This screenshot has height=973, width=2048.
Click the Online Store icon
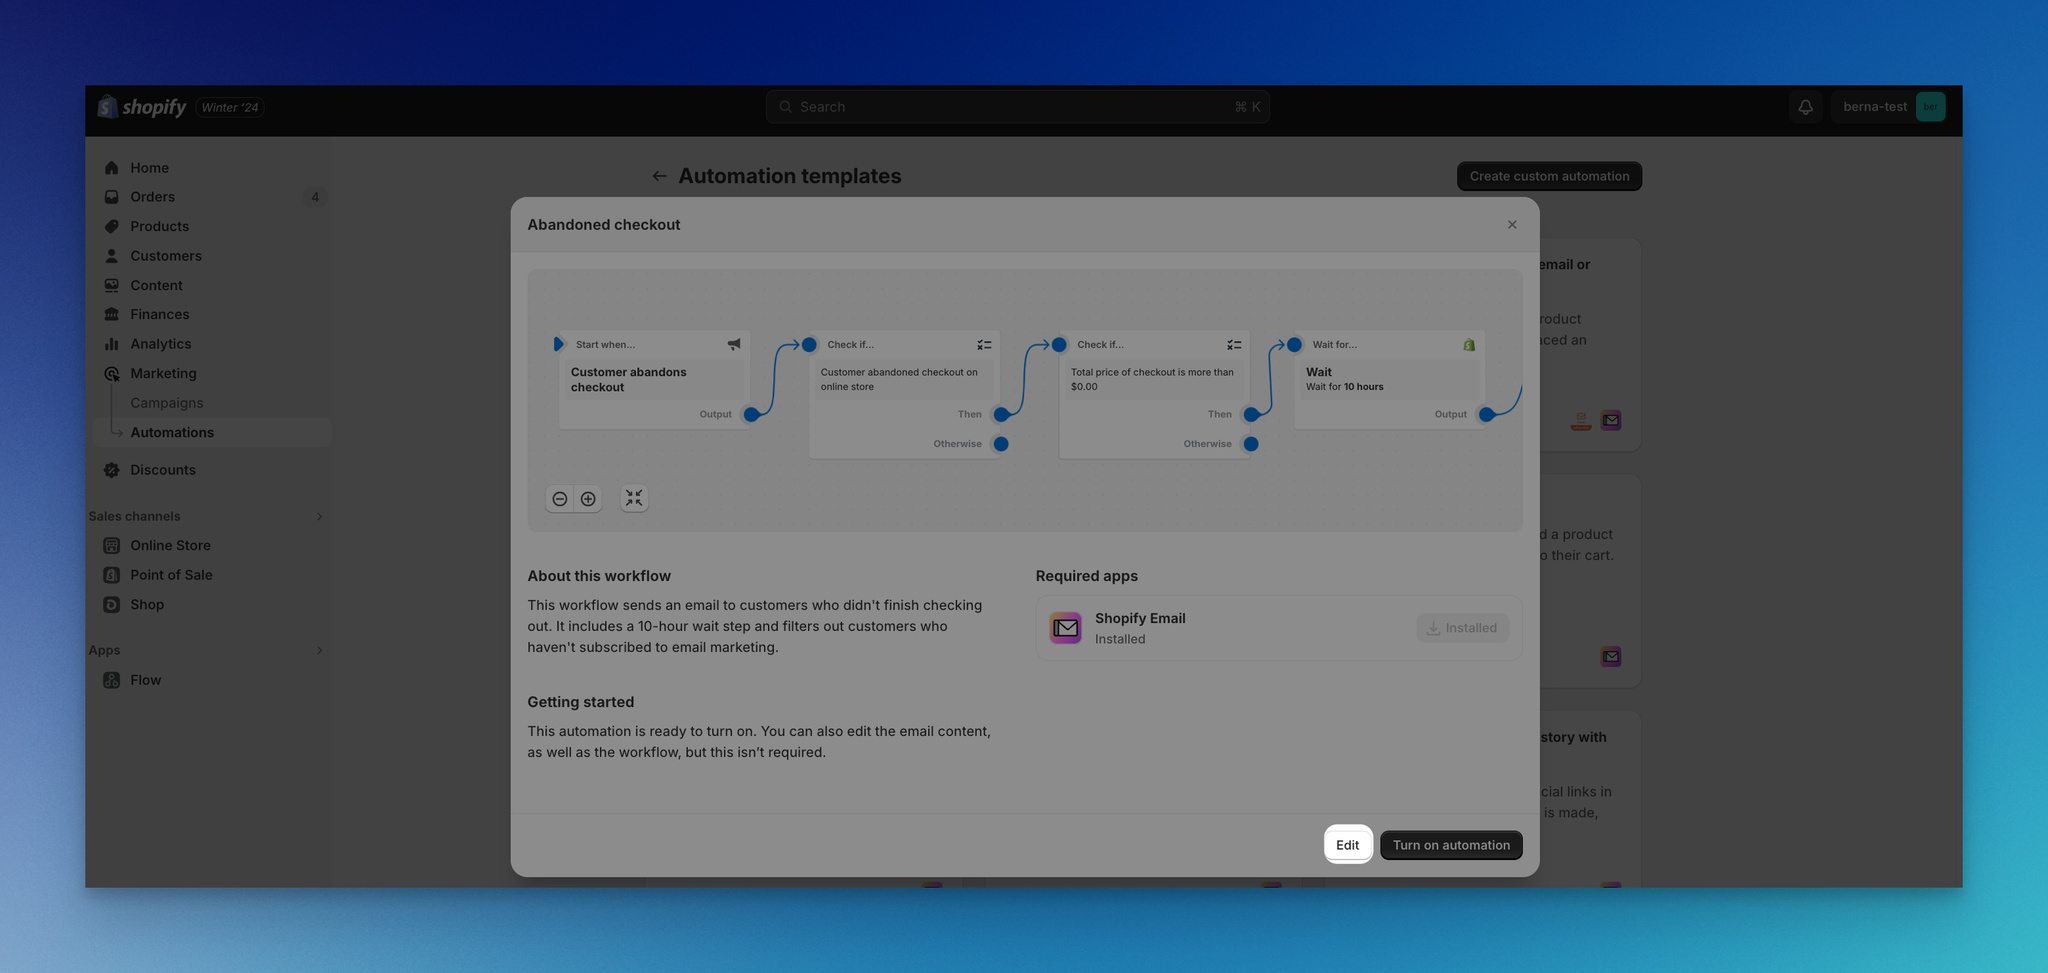pyautogui.click(x=112, y=545)
